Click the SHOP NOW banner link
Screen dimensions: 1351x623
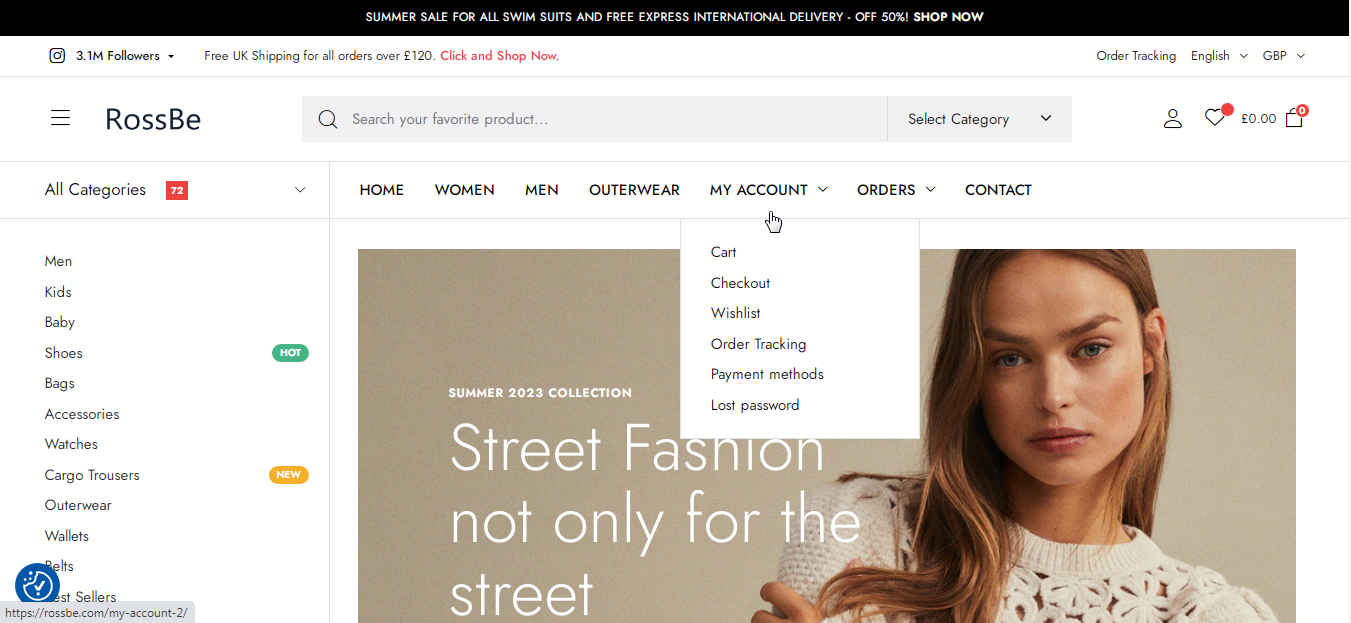click(948, 17)
